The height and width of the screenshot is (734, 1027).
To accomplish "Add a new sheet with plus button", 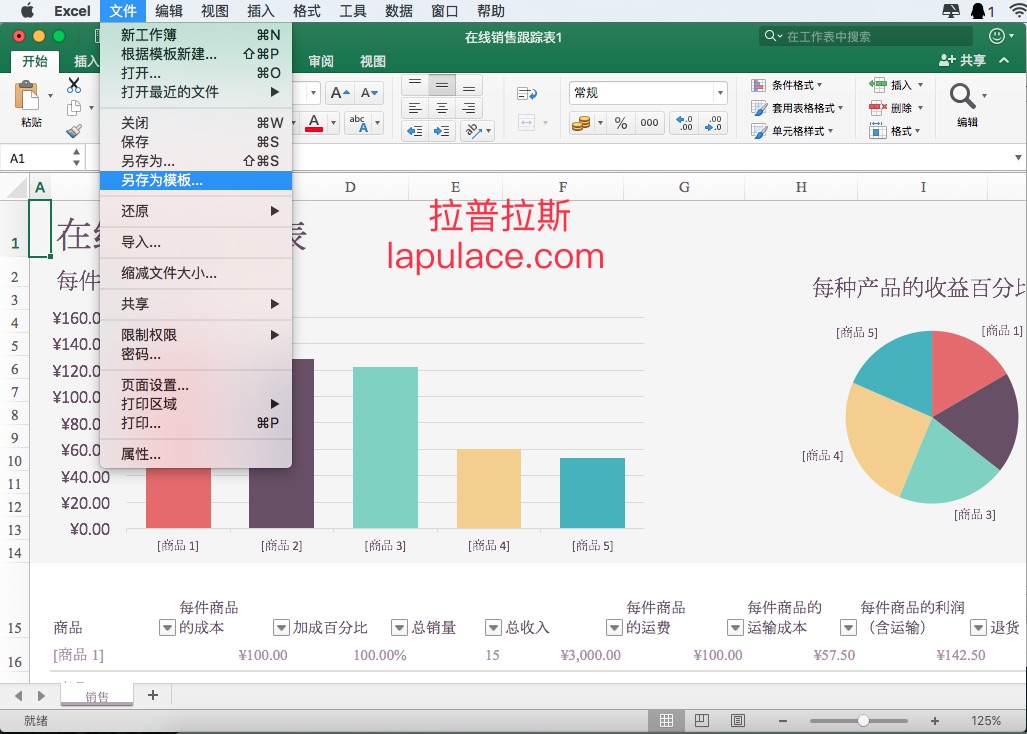I will pos(152,695).
